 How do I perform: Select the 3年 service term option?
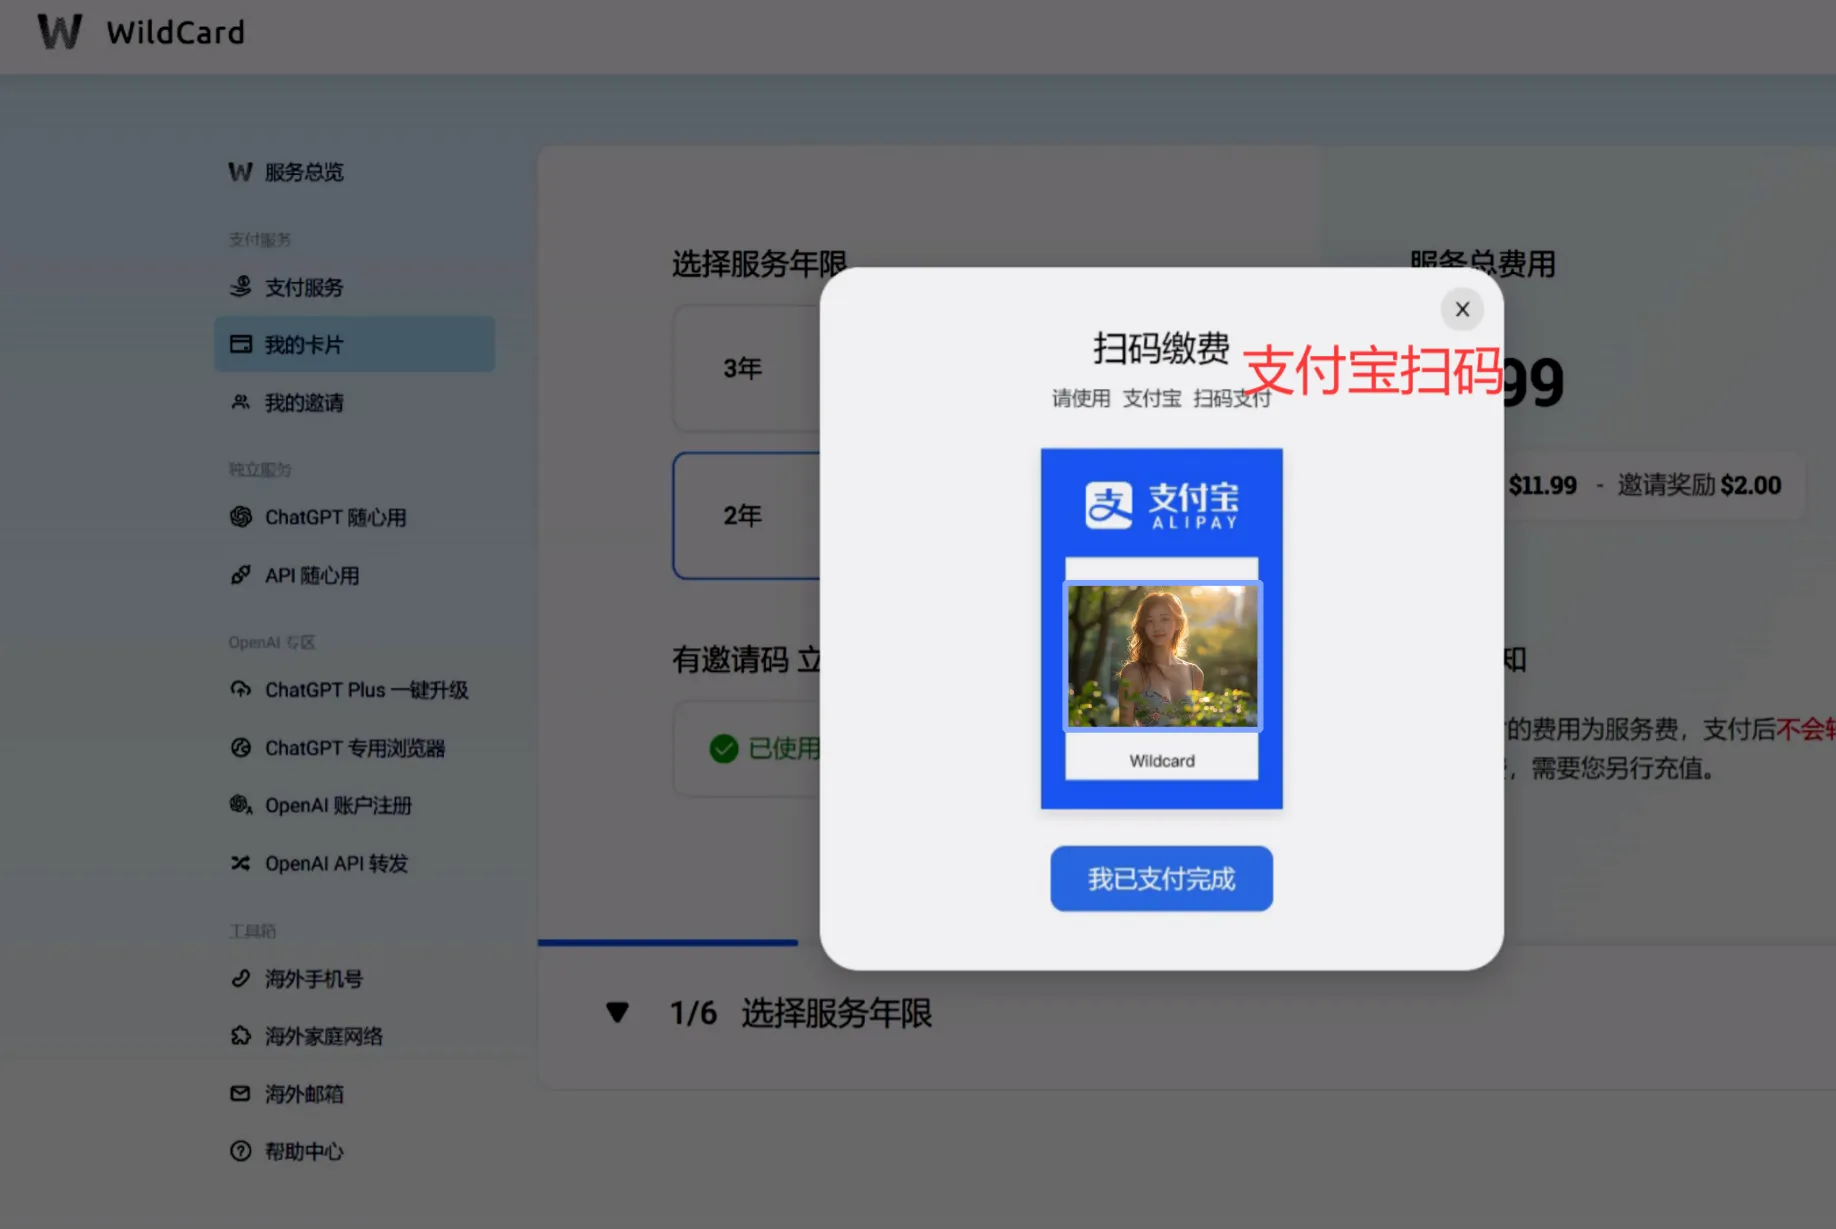(x=747, y=368)
